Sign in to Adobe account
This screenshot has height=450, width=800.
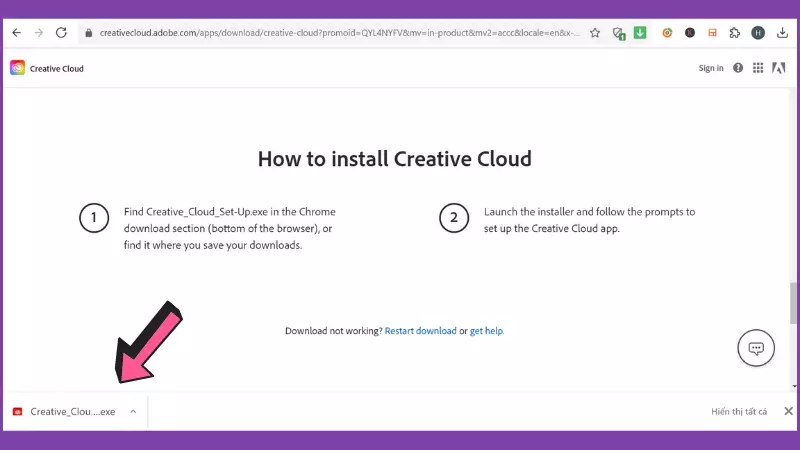pos(711,68)
